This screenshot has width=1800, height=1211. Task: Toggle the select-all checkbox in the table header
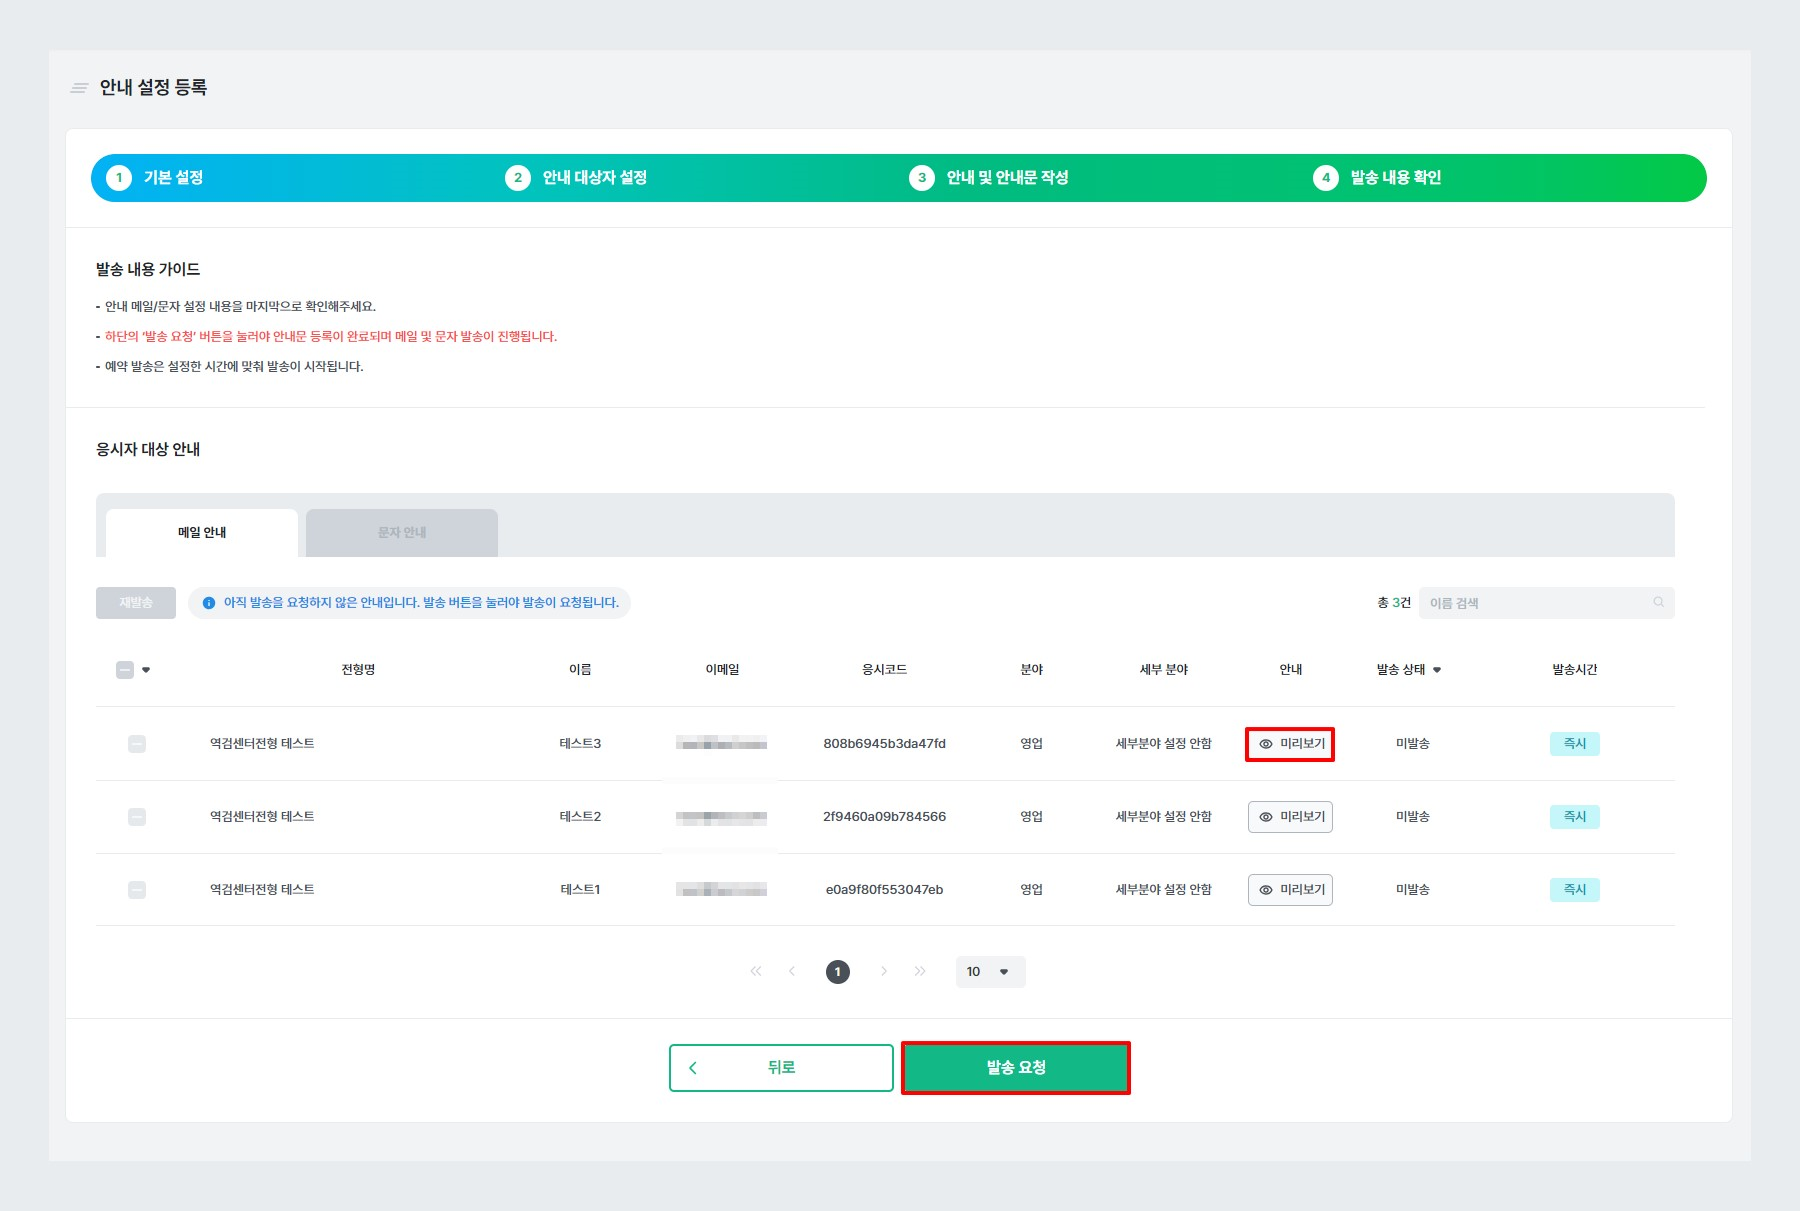[x=125, y=670]
